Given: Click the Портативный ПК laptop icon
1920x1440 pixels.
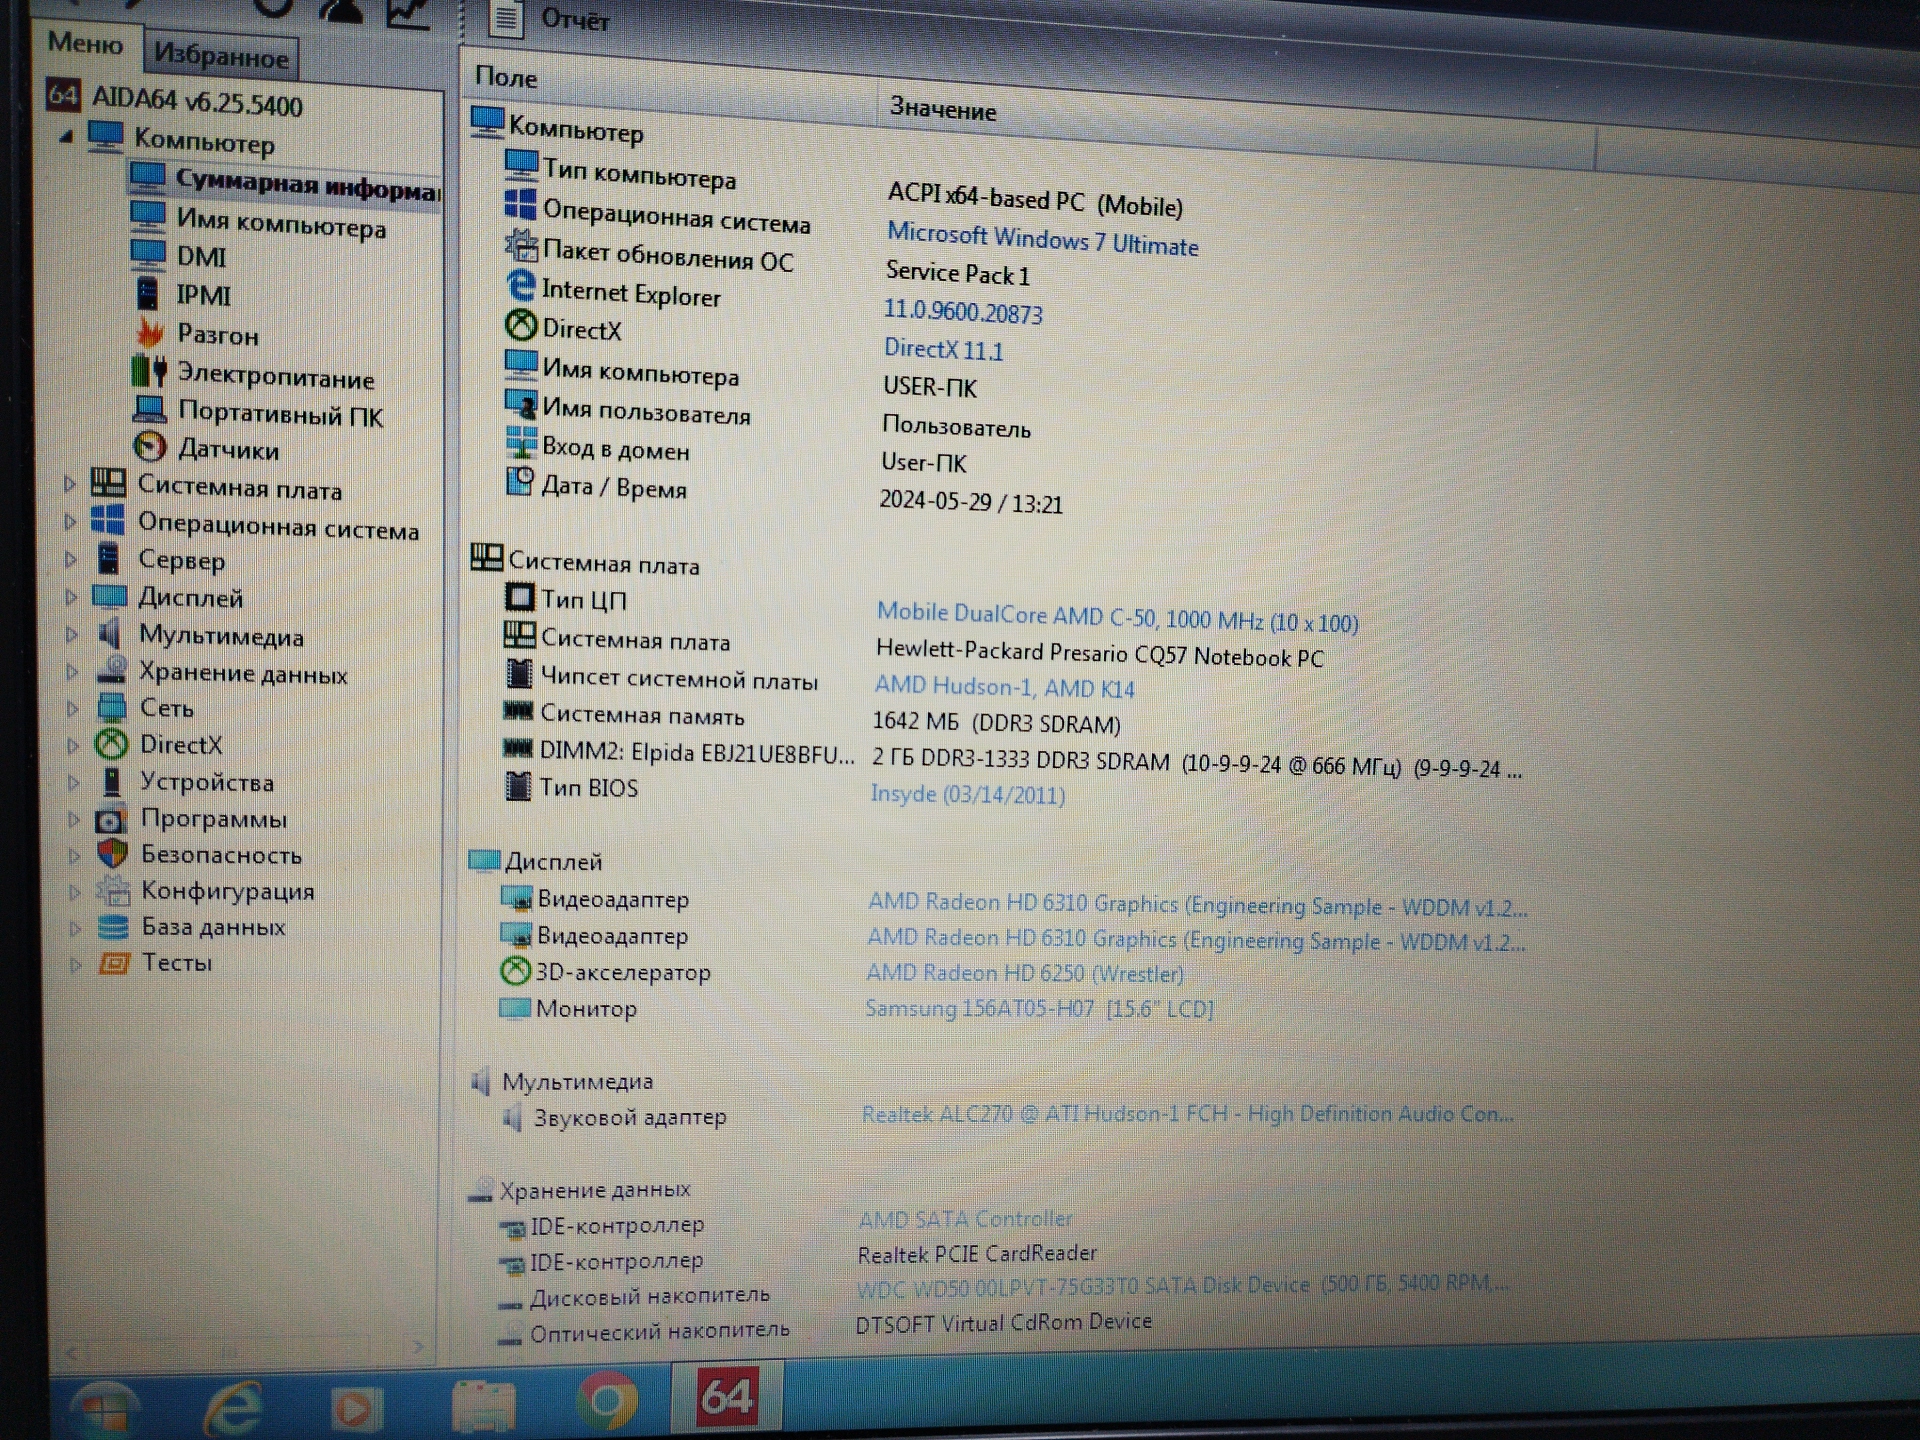Looking at the screenshot, I should coord(149,409).
